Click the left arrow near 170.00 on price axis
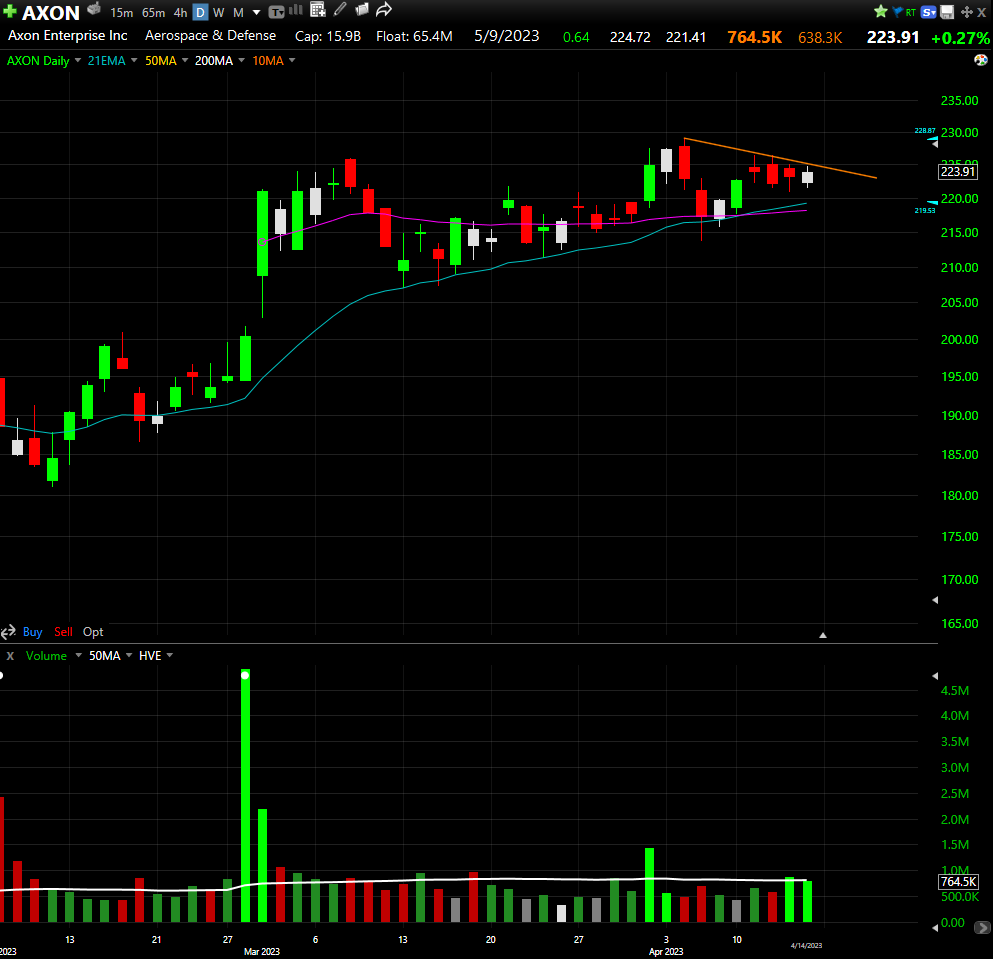The image size is (993, 959). pos(935,600)
